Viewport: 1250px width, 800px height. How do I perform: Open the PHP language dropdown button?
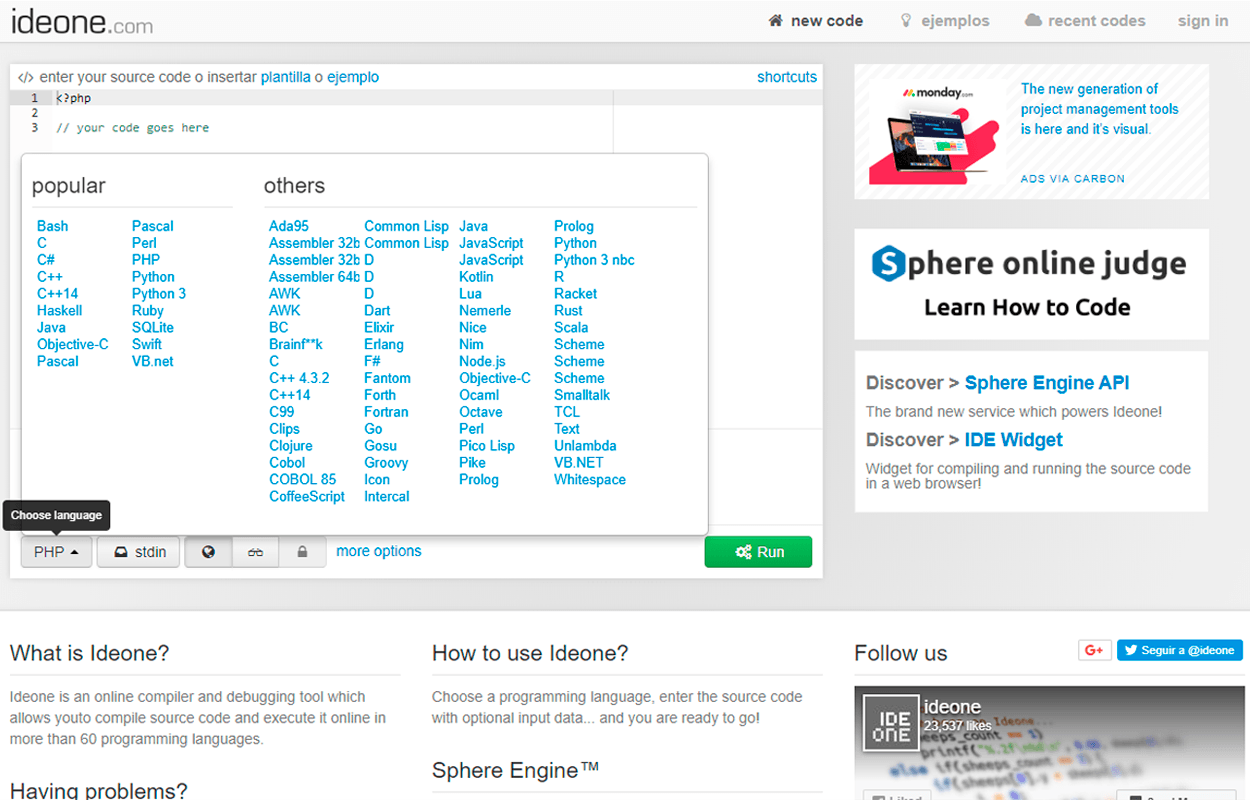point(56,552)
